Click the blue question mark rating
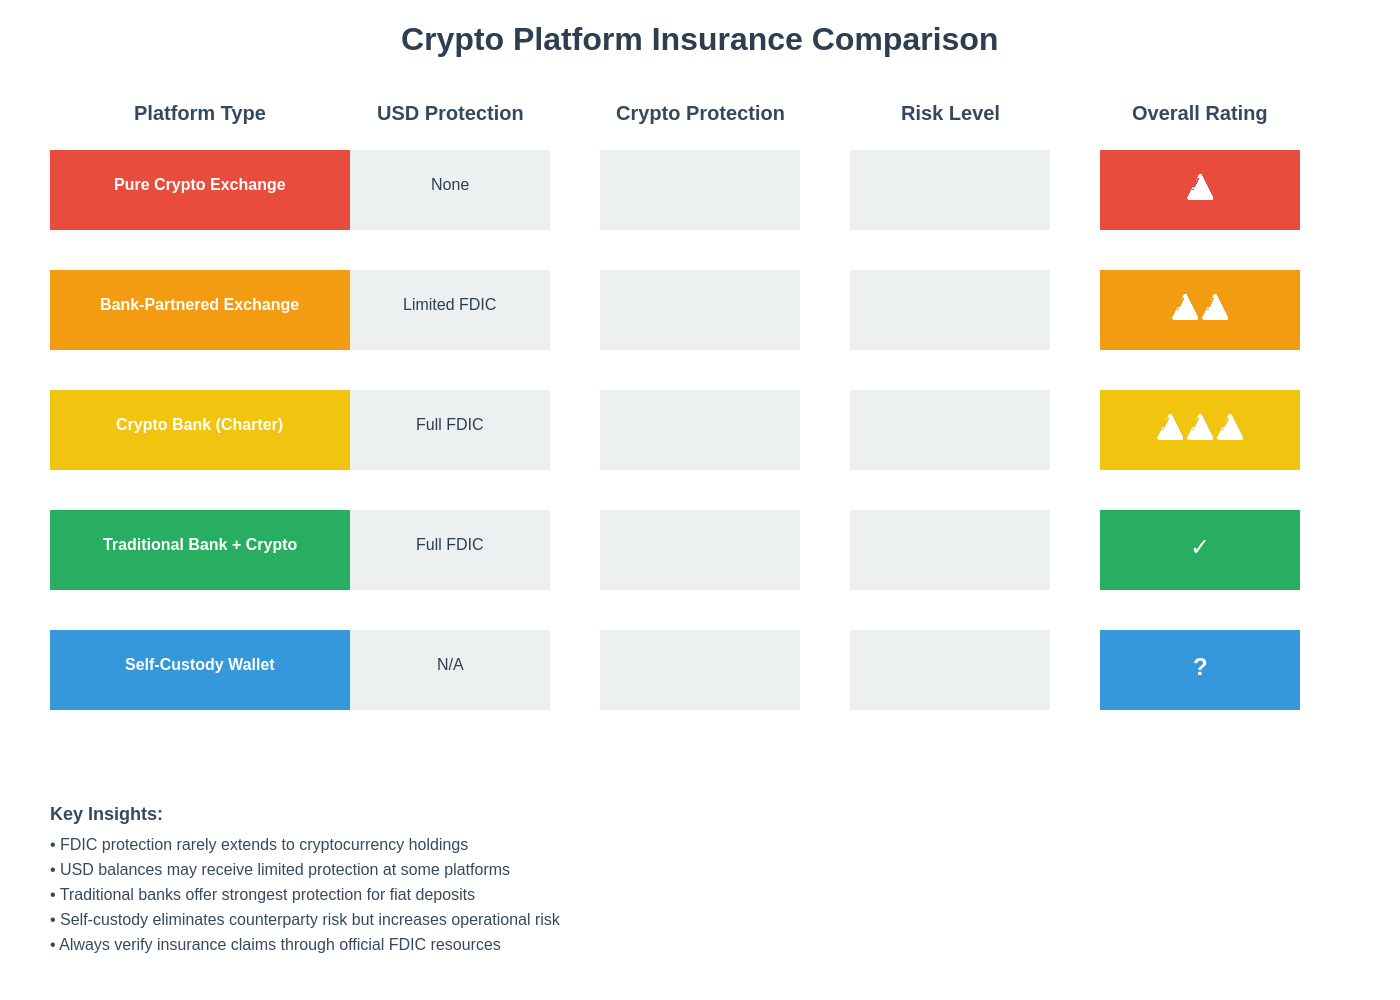 pos(1200,667)
